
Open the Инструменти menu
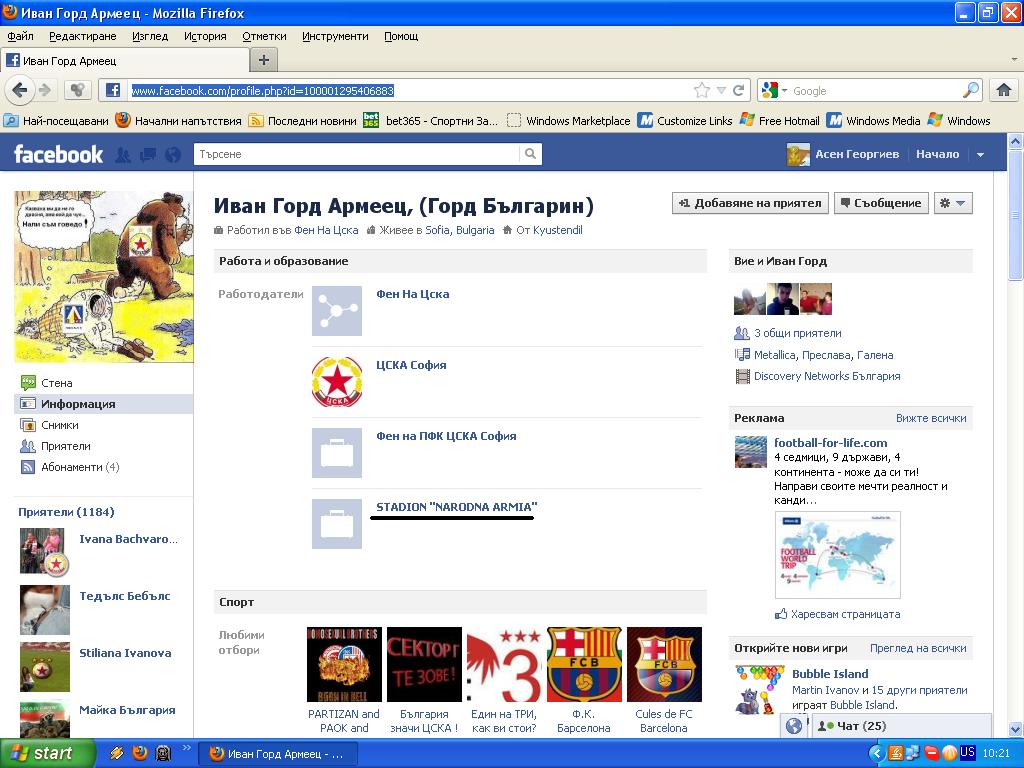(x=335, y=36)
